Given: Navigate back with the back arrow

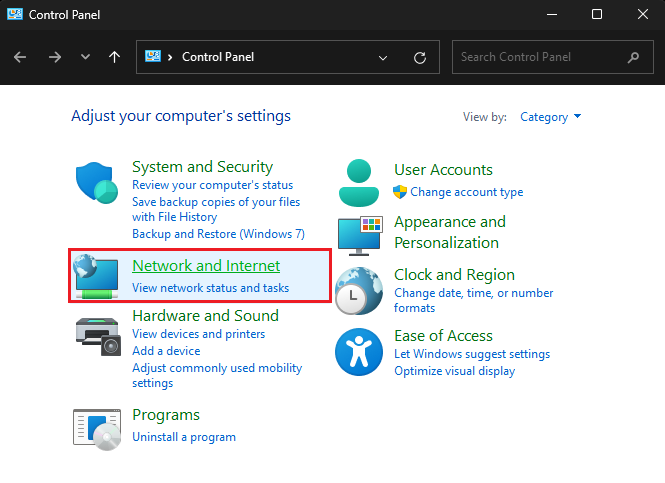Looking at the screenshot, I should 21,57.
